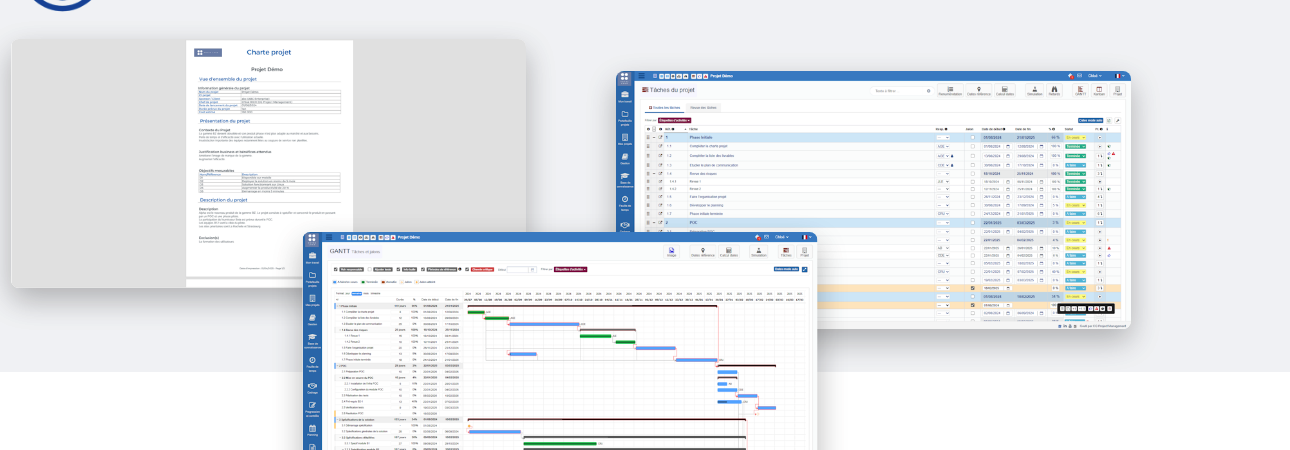
Task: Click Calcul dates in Tâches du projet toolbar
Action: click(1005, 90)
